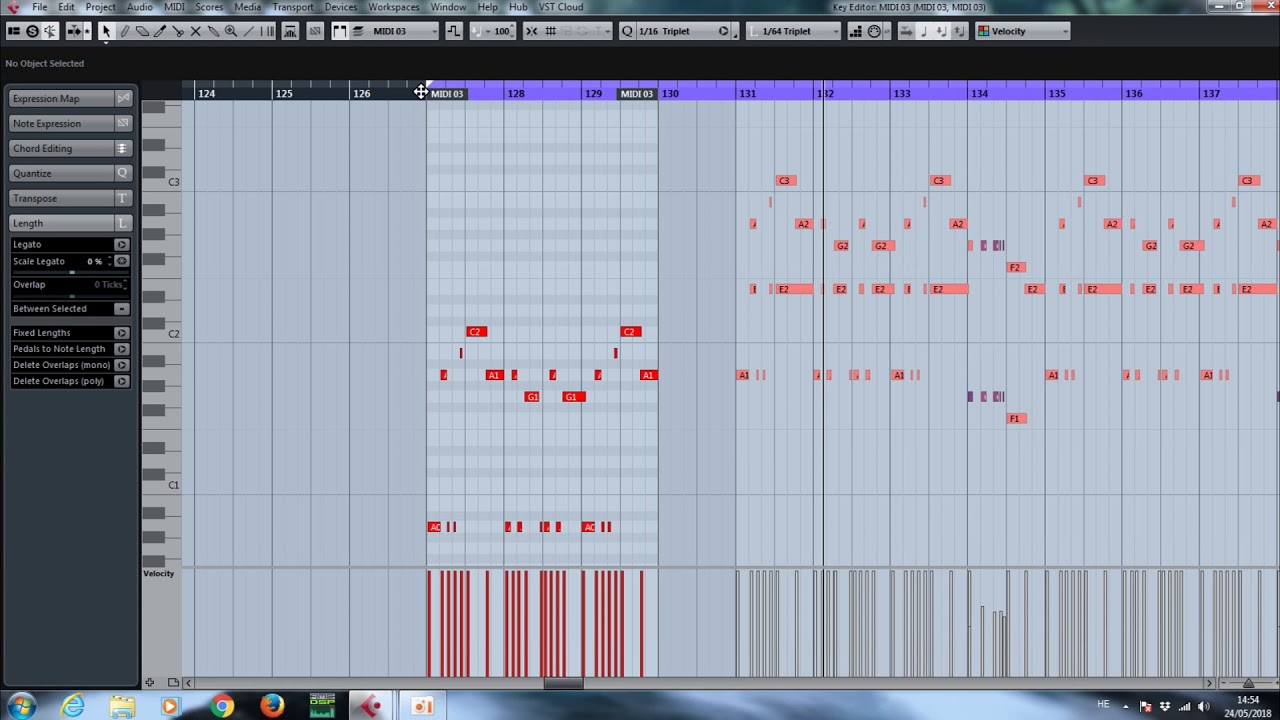Viewport: 1280px width, 720px height.
Task: Apply Fixed Lengths
Action: [x=121, y=332]
